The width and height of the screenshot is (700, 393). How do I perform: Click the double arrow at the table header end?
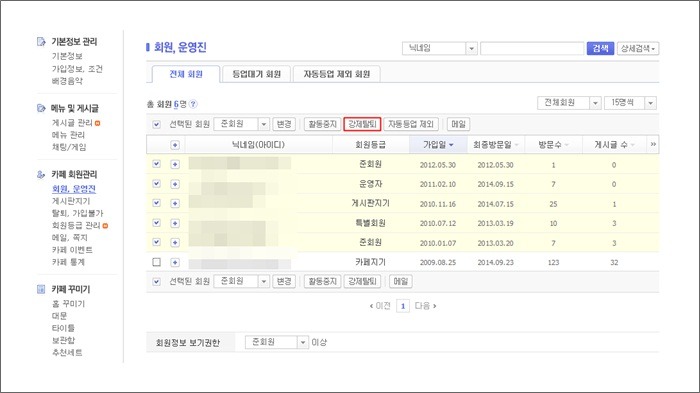click(x=653, y=144)
